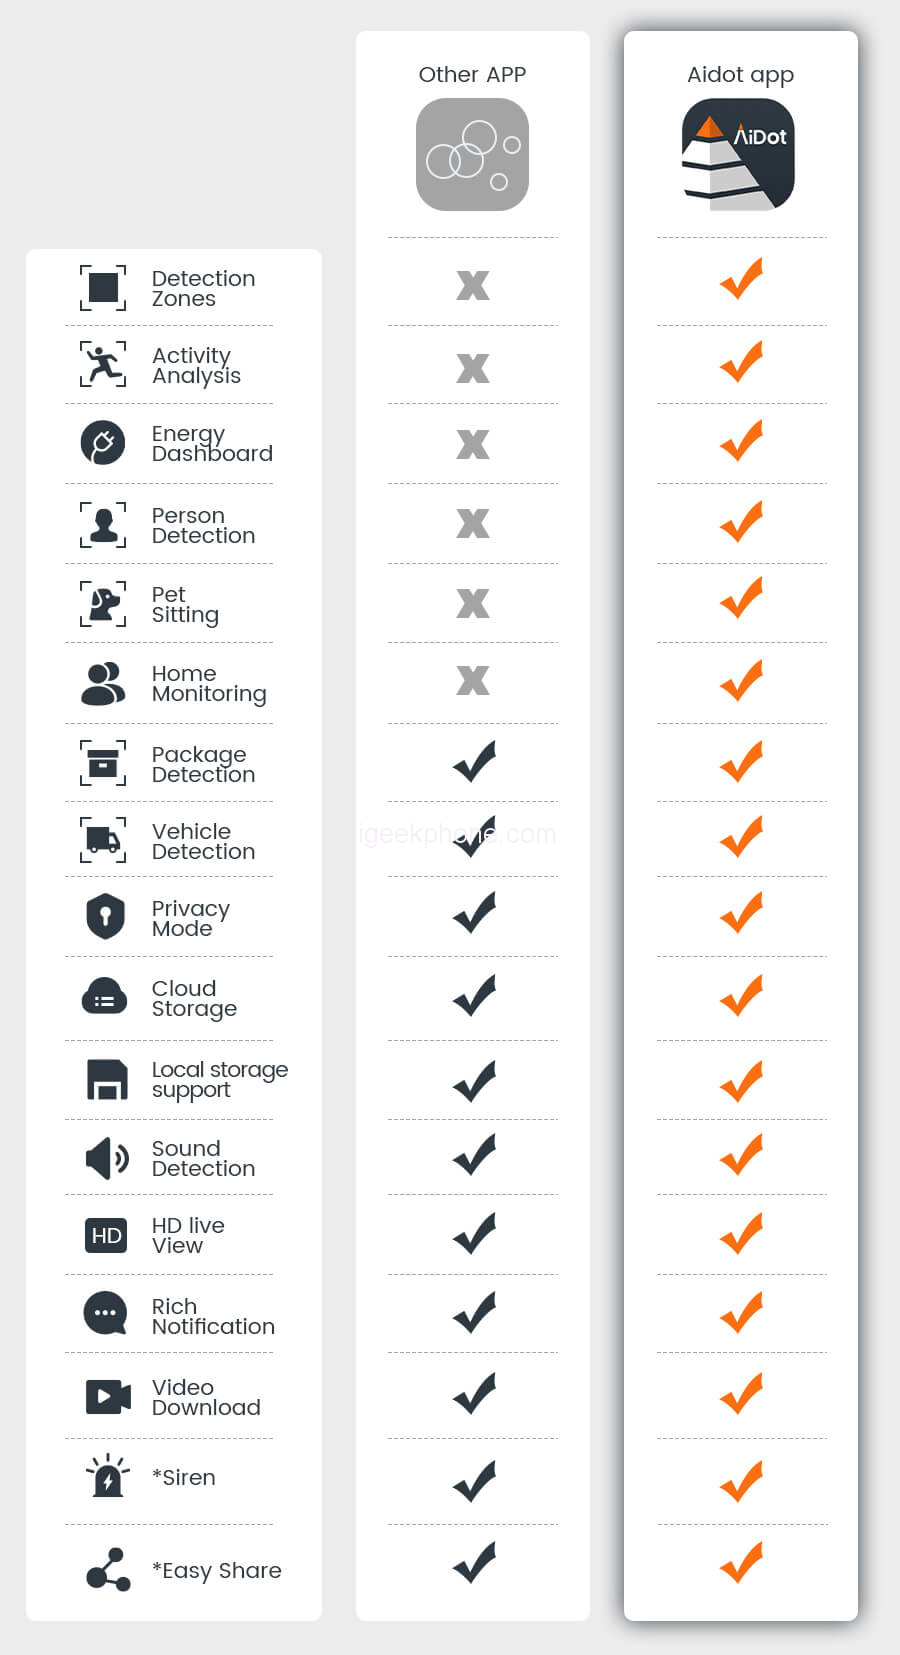900x1655 pixels.
Task: Click the Other APP column heading
Action: point(472,75)
